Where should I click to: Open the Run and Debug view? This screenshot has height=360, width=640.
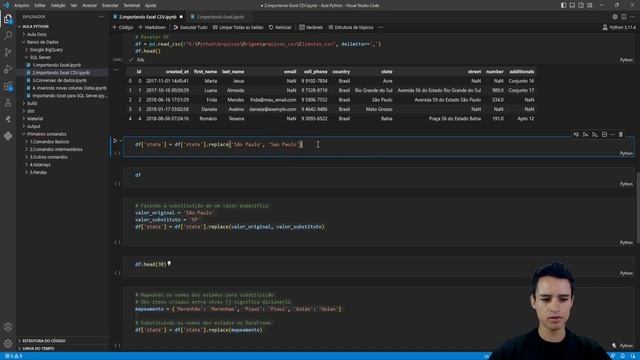(x=8, y=69)
